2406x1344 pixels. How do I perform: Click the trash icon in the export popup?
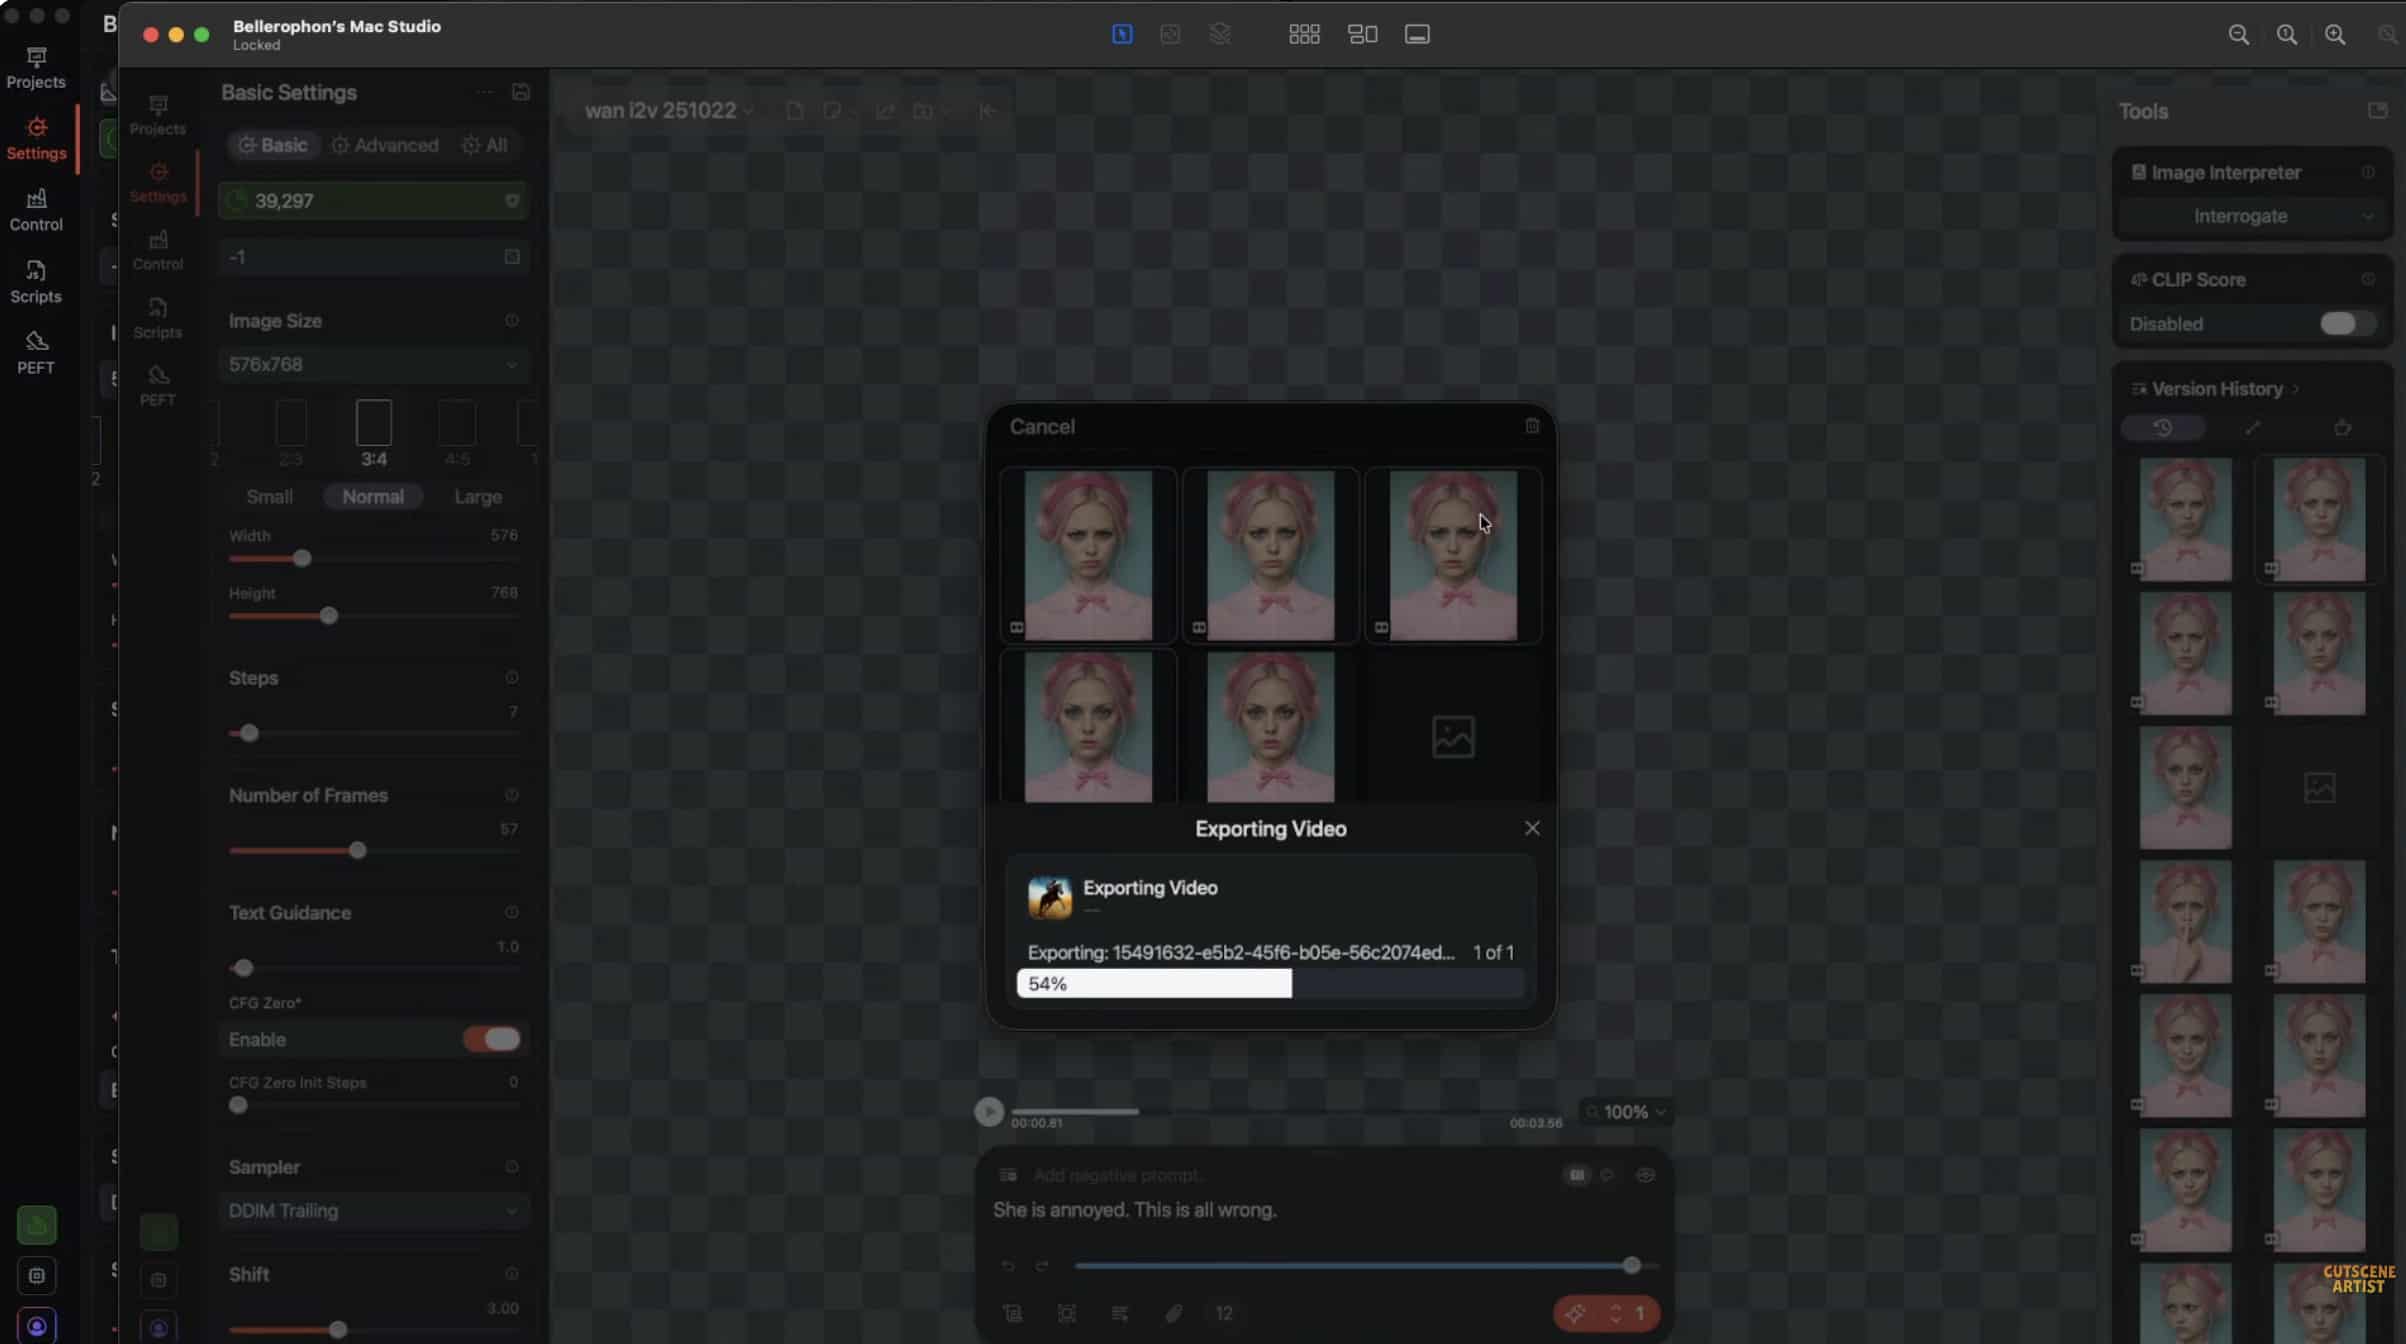pyautogui.click(x=1531, y=426)
